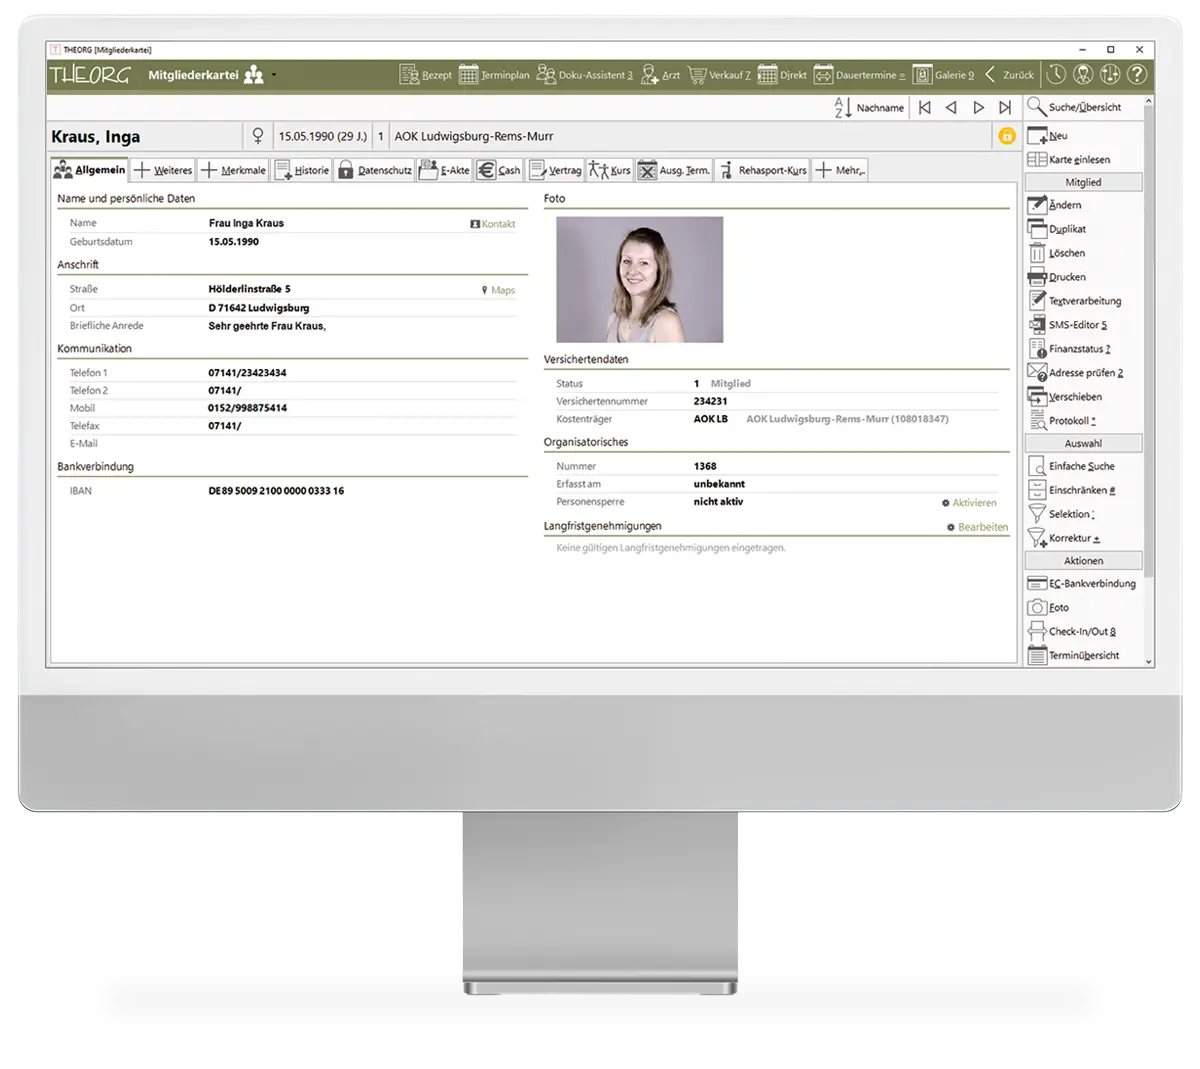Switch to the Historie tab

coord(302,170)
